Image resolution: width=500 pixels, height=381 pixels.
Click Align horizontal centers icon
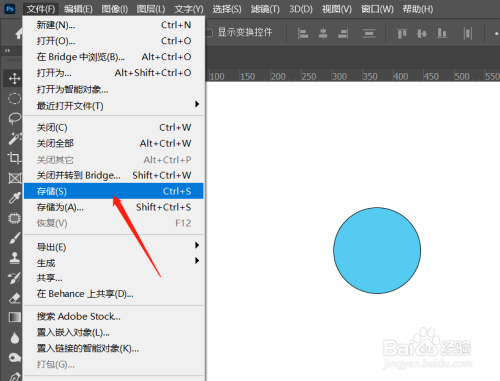[323, 33]
